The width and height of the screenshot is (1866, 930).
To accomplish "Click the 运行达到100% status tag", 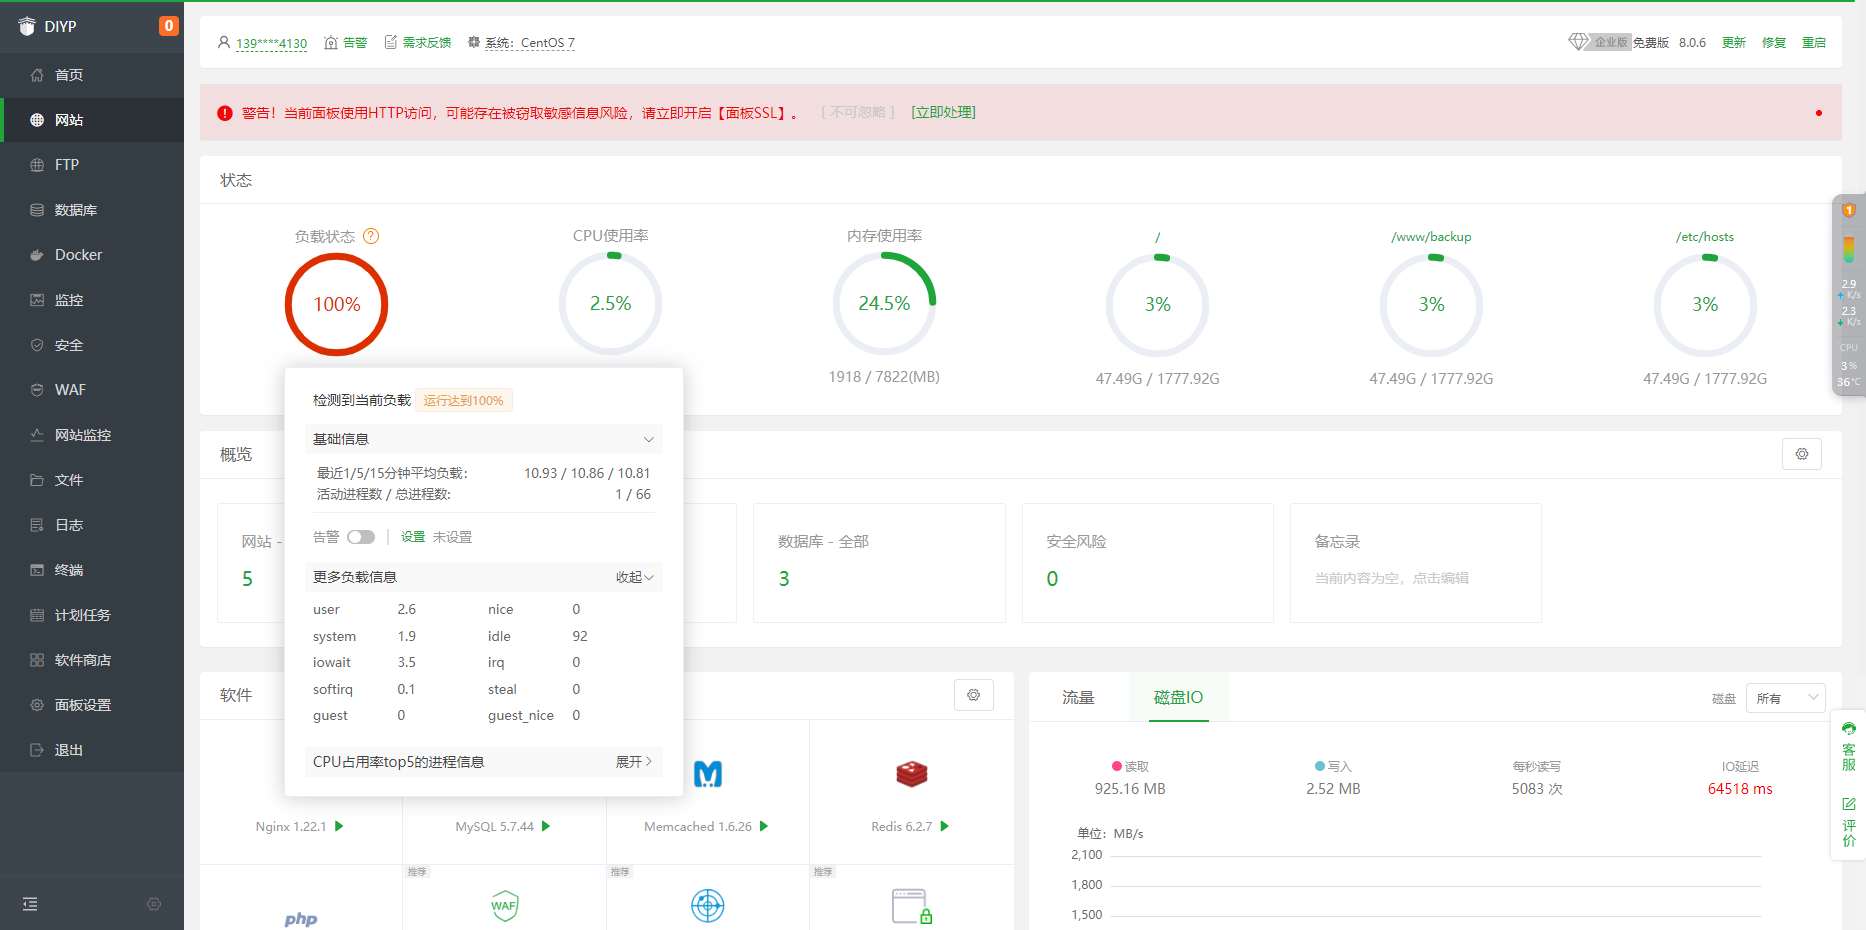I will [463, 400].
